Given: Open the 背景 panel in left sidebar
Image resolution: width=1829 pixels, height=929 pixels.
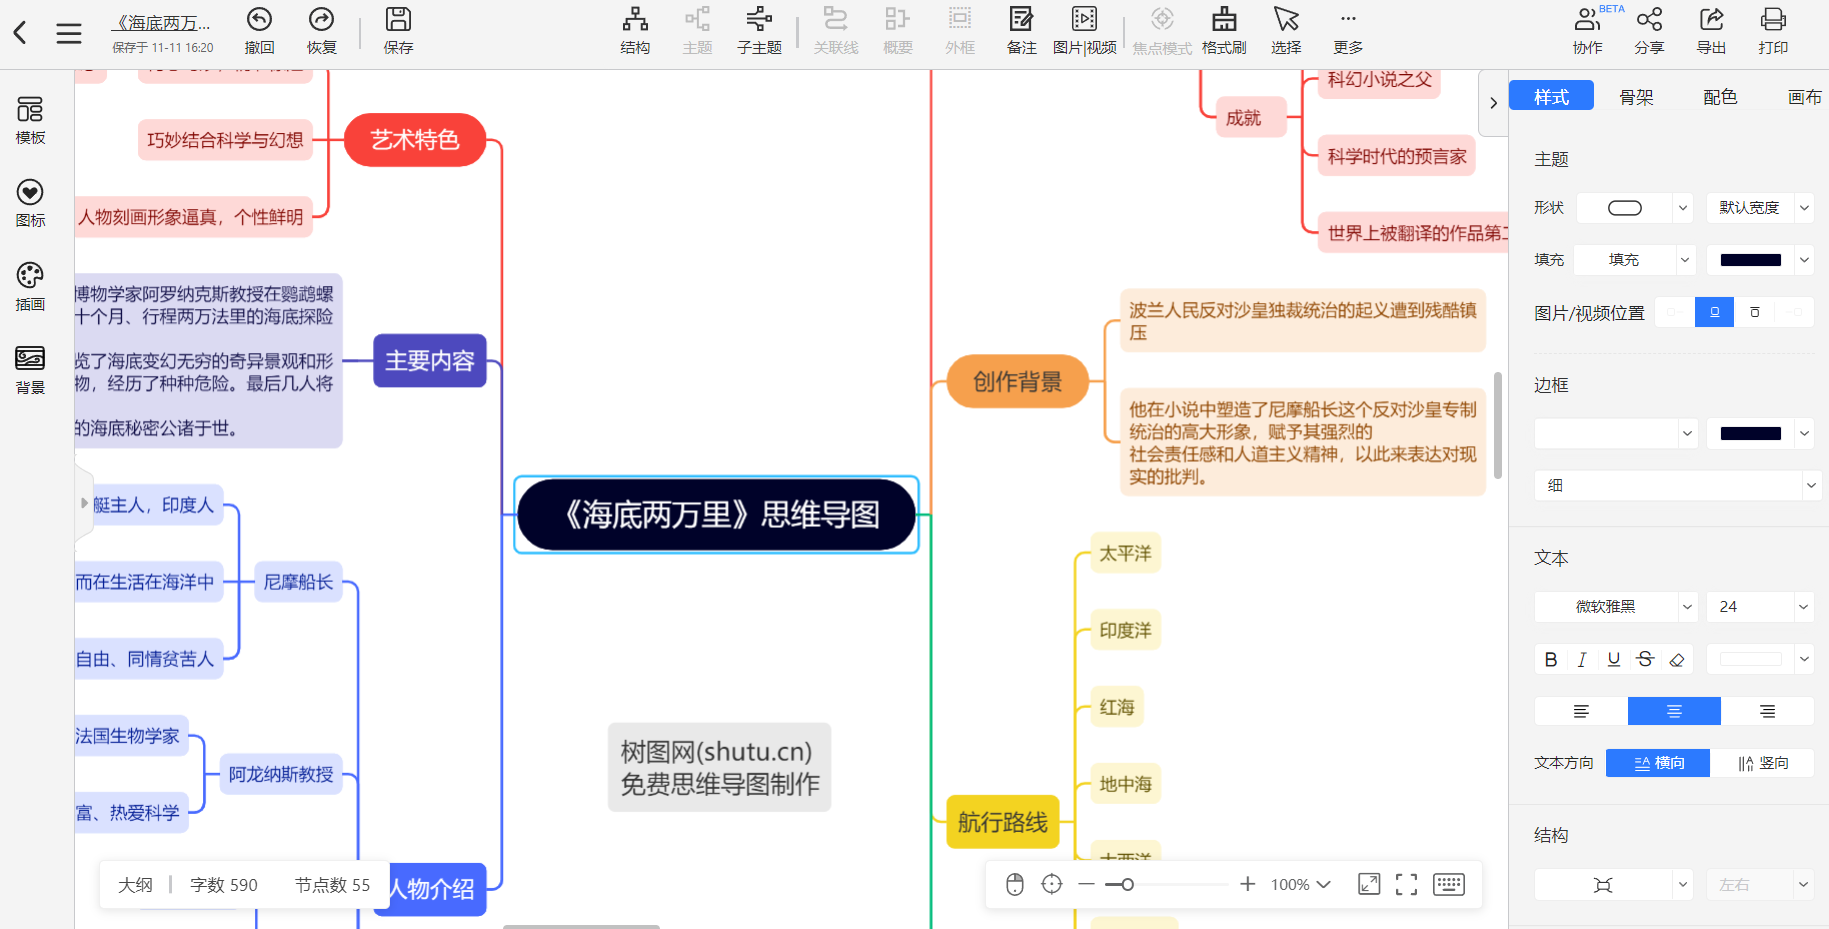Looking at the screenshot, I should (x=29, y=368).
